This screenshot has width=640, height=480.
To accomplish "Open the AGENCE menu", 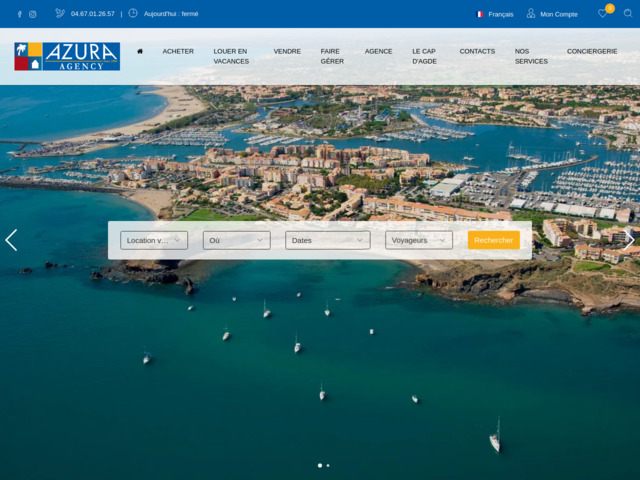I will pos(378,51).
